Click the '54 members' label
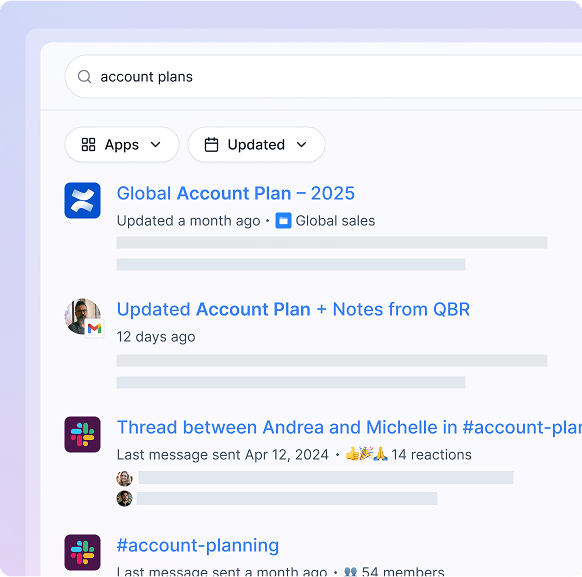This screenshot has width=582, height=577. (x=403, y=572)
